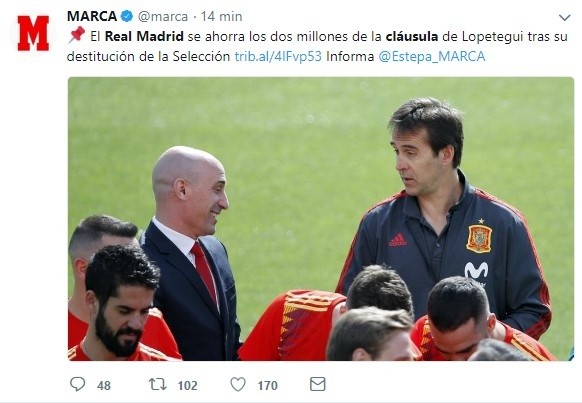Reply using the speech bubble icon
The image size is (582, 403).
[78, 384]
